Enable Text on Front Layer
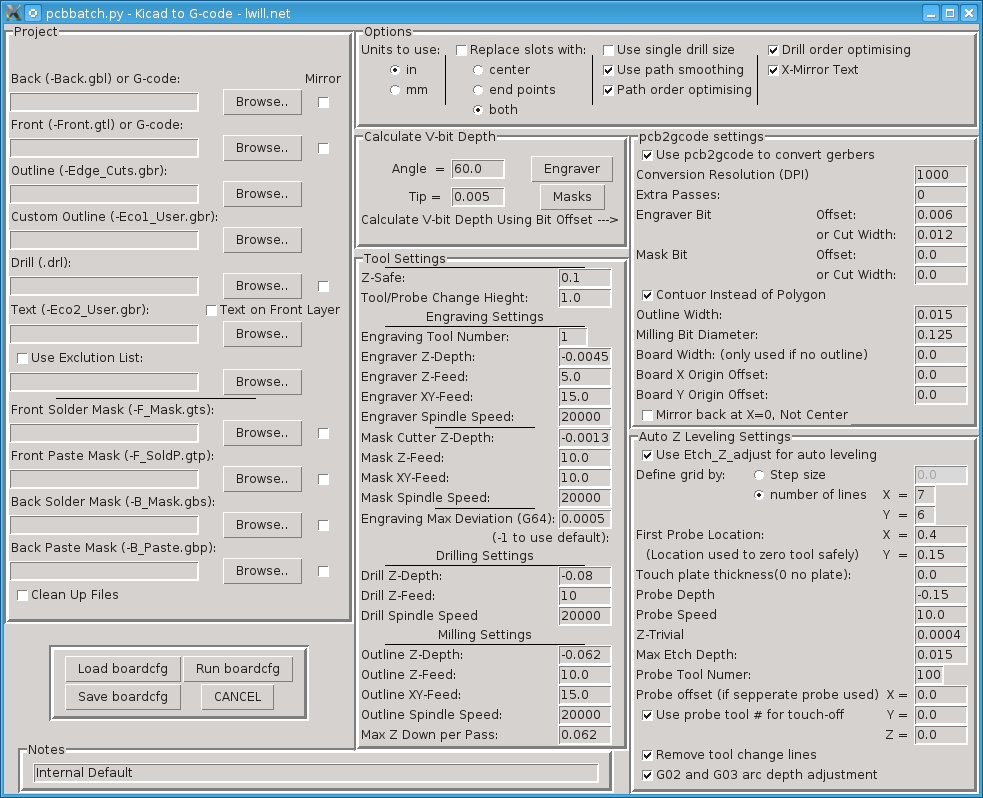Screen dimensions: 983x798 [x=211, y=310]
